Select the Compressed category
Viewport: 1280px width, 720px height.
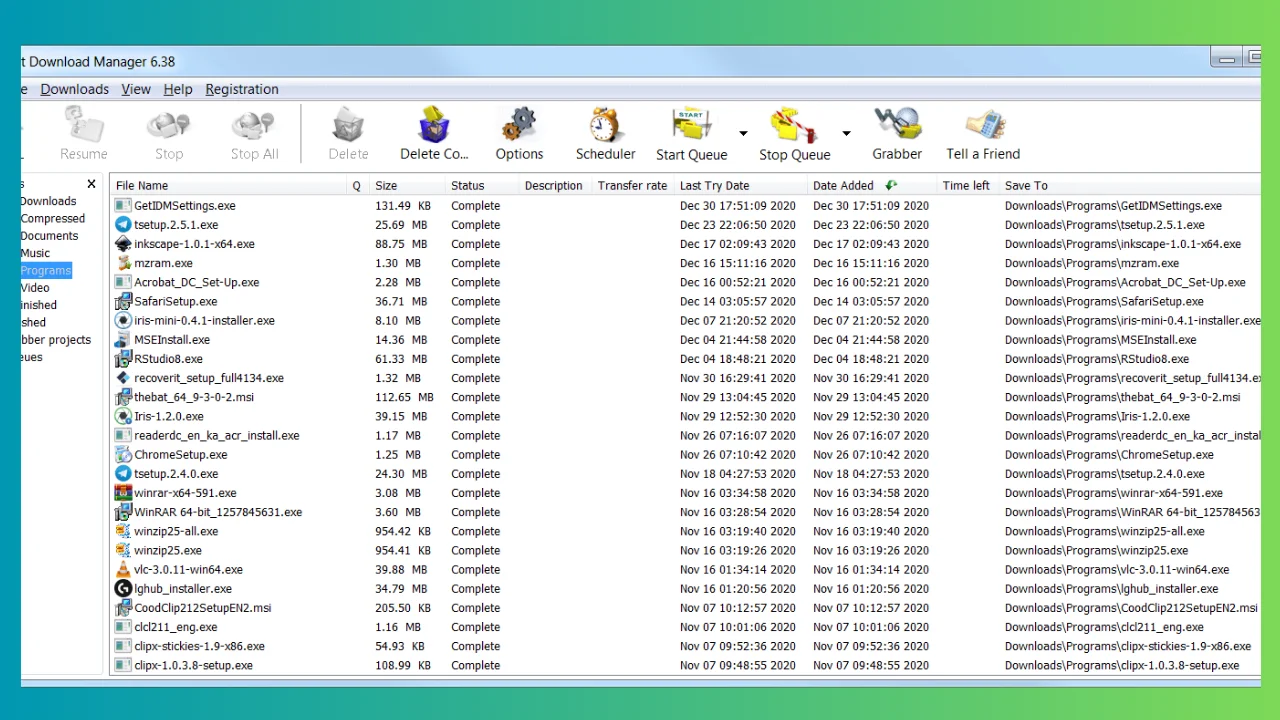click(53, 218)
